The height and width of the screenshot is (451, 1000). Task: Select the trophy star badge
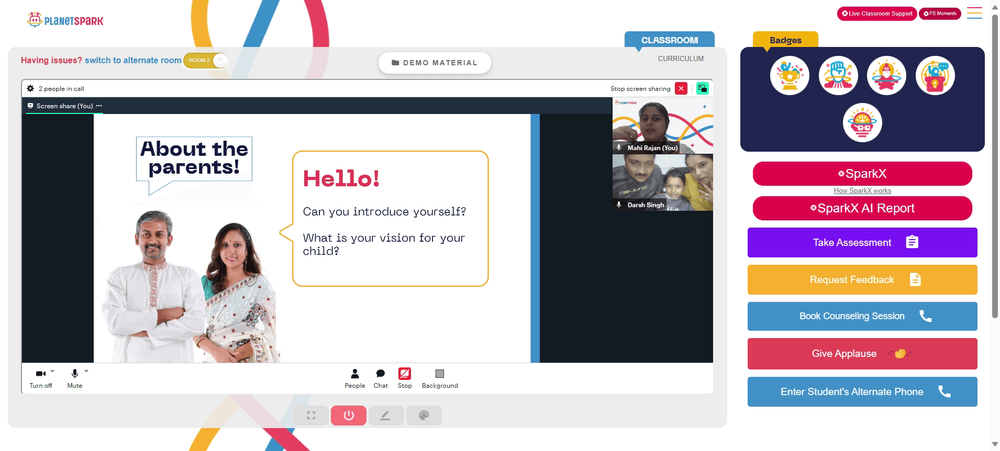[790, 76]
